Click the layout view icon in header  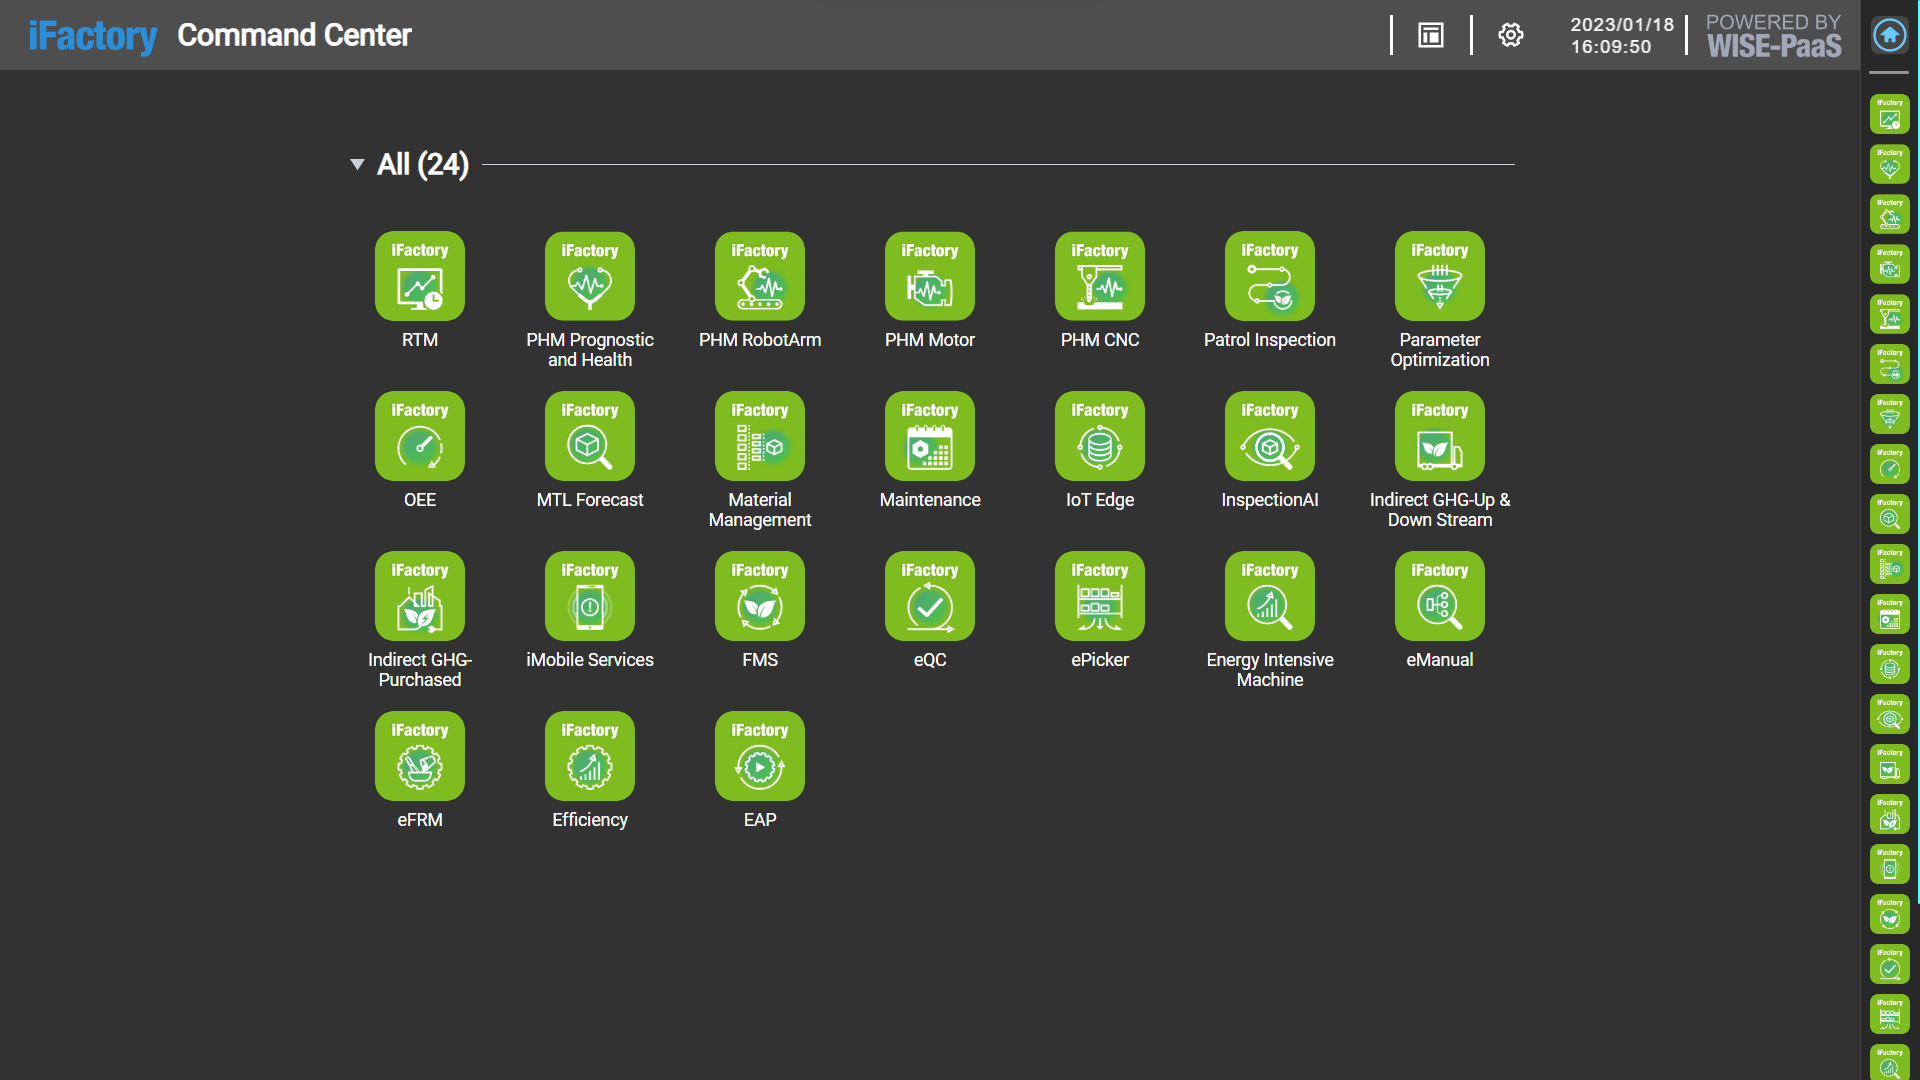[1431, 35]
